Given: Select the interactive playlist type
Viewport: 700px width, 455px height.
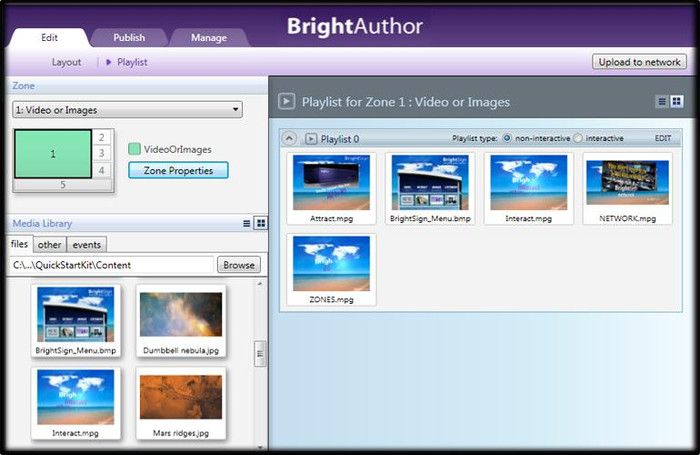Looking at the screenshot, I should pos(578,138).
